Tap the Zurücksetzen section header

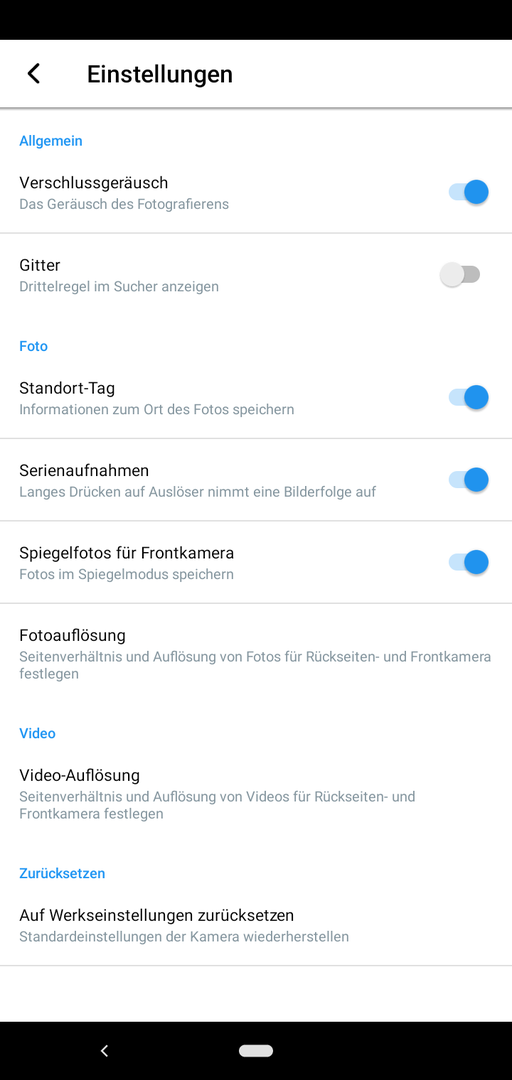[x=62, y=873]
